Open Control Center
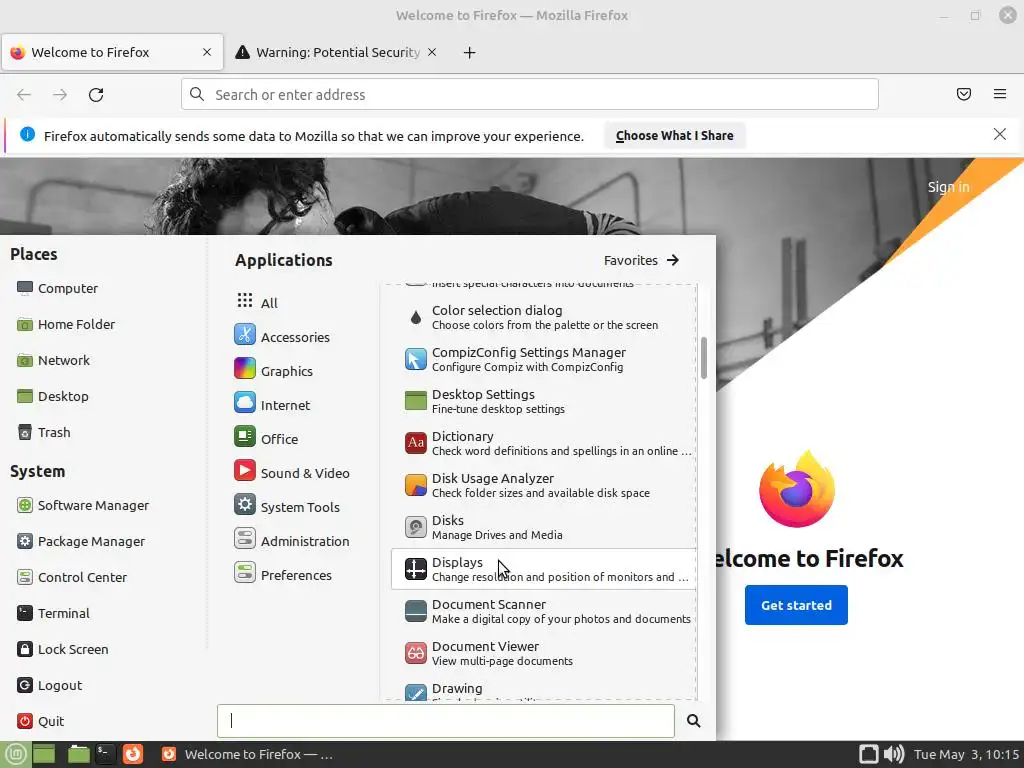The width and height of the screenshot is (1024, 768). pos(72,577)
